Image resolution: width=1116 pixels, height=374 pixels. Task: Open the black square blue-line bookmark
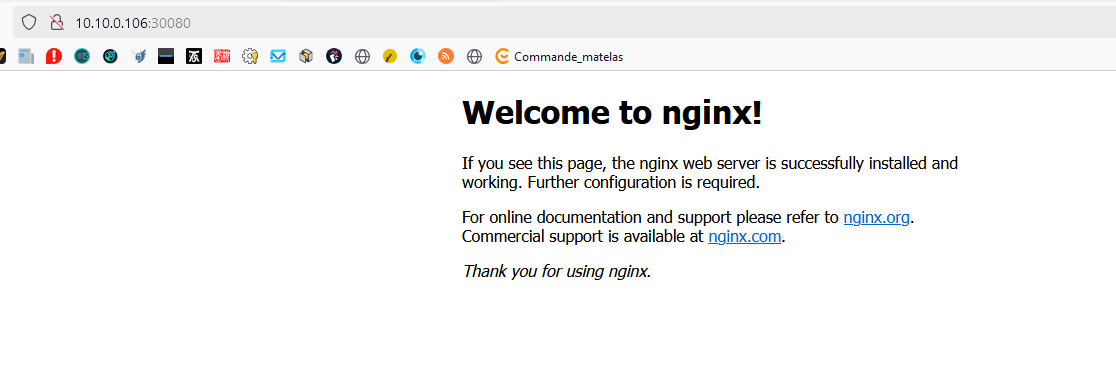(166, 56)
